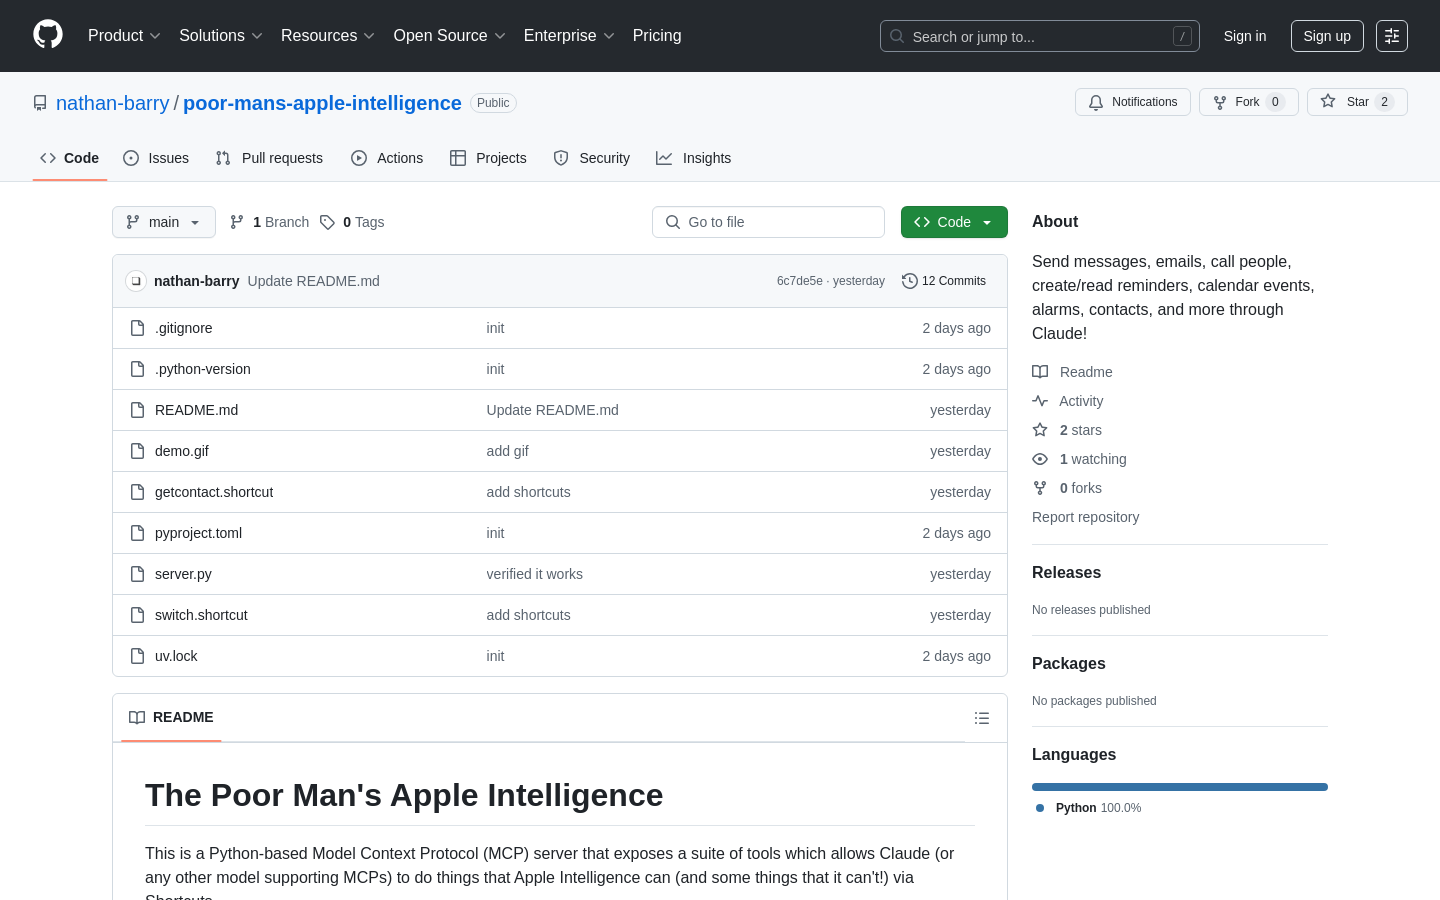Open the green Code dropdown button
Image resolution: width=1440 pixels, height=900 pixels.
pyautogui.click(x=954, y=222)
